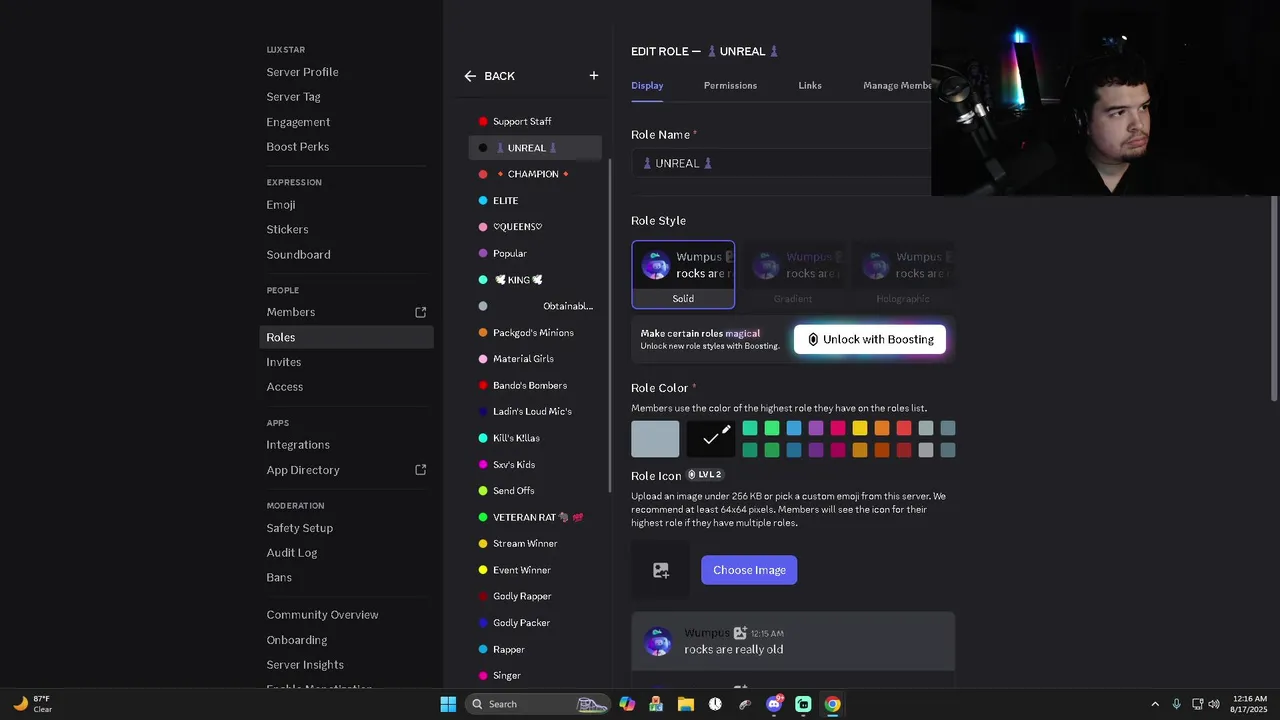This screenshot has width=1280, height=720.
Task: Click Unlock with Boosting button
Action: (x=870, y=339)
